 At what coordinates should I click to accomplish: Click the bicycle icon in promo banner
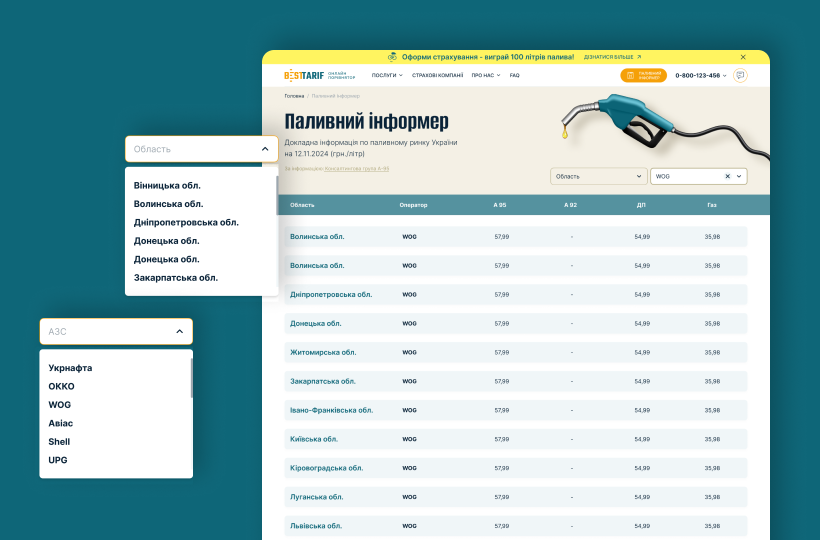coord(392,57)
